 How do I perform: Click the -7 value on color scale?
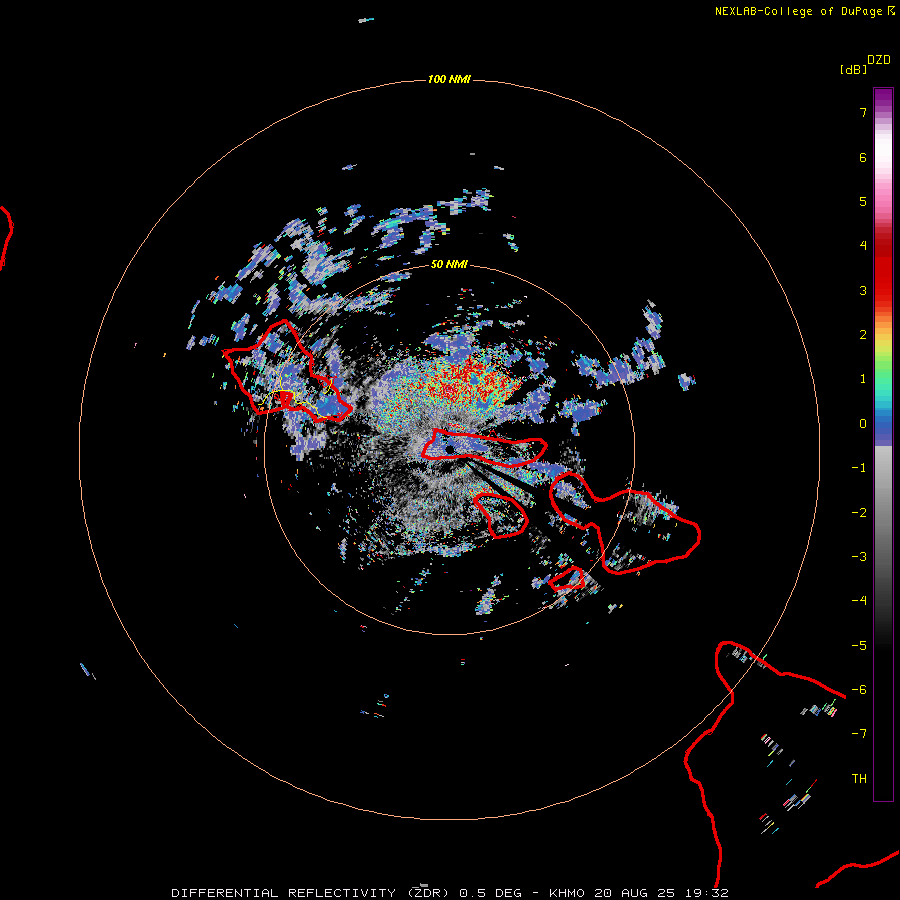click(x=859, y=734)
